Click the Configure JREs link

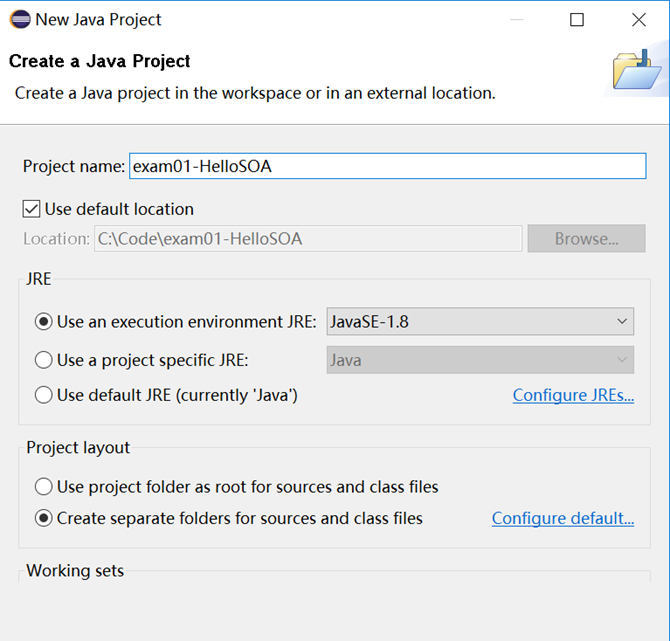coord(573,395)
